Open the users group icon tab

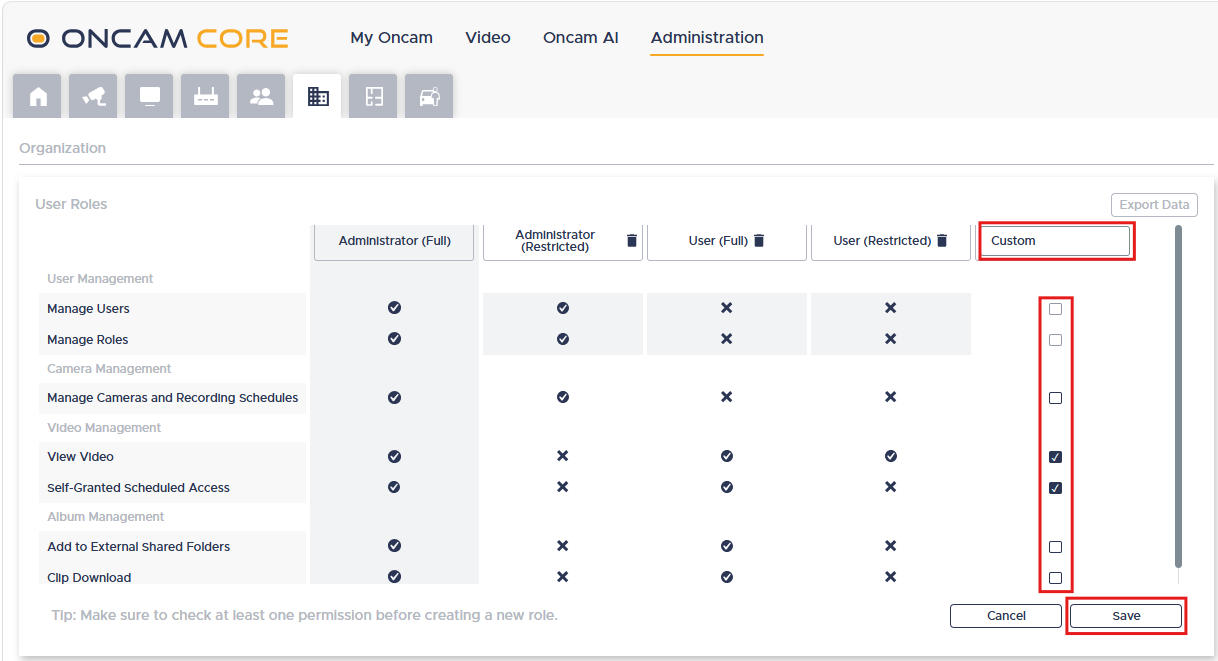point(262,96)
